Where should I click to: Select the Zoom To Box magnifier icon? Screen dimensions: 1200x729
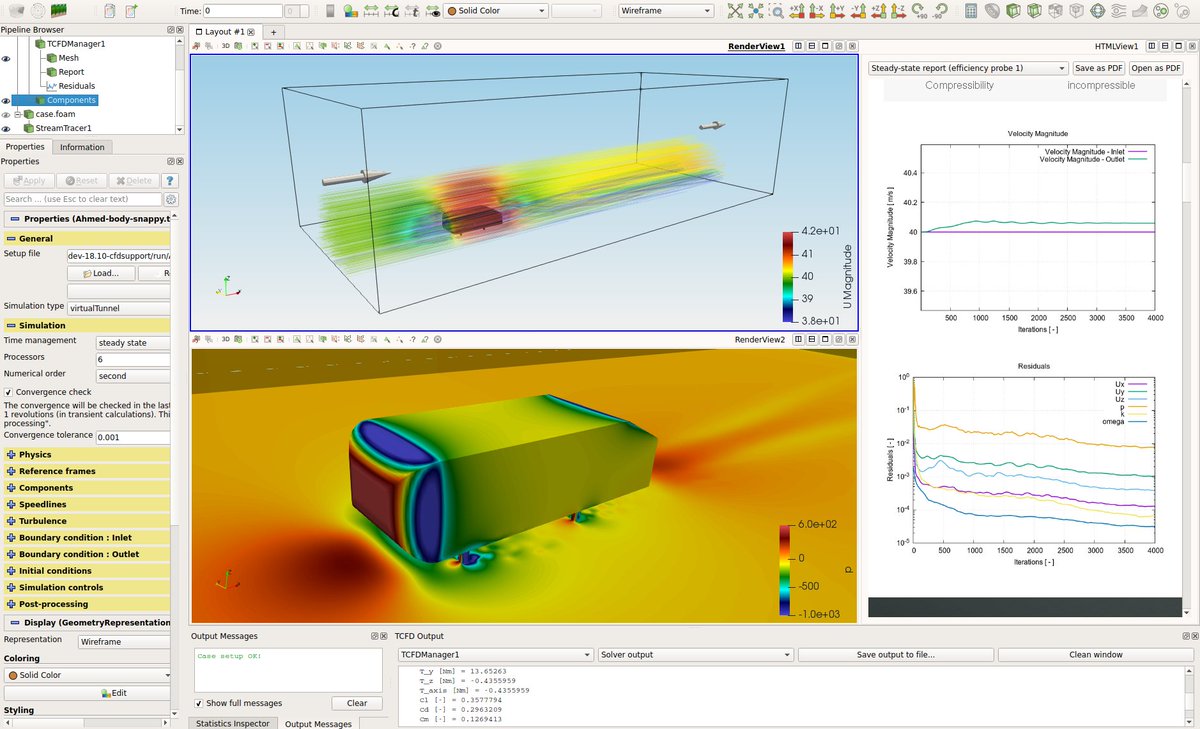pyautogui.click(x=777, y=11)
